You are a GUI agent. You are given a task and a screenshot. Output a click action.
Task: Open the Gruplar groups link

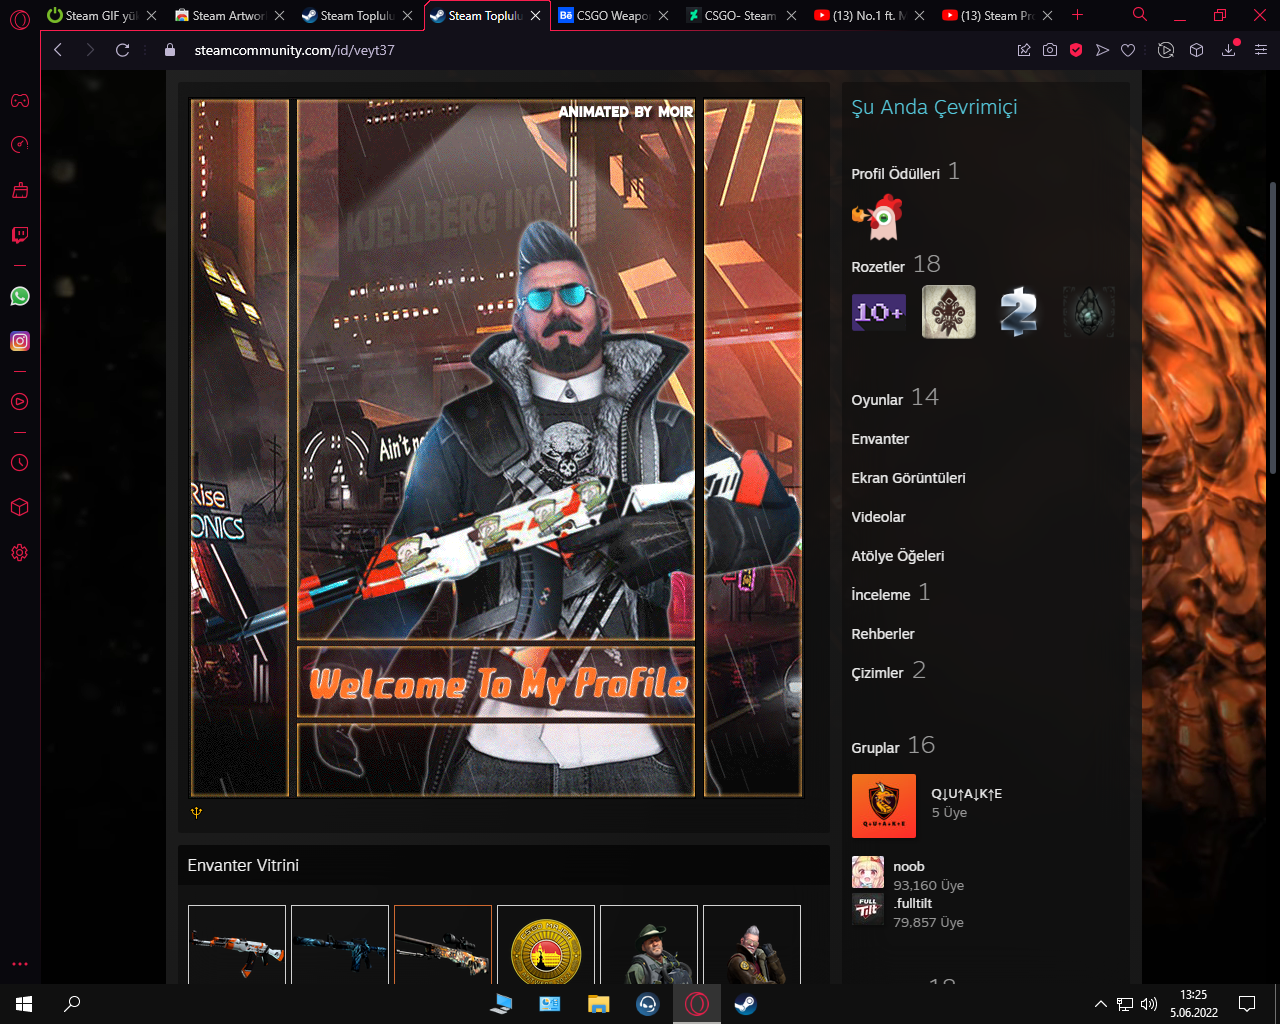875,748
